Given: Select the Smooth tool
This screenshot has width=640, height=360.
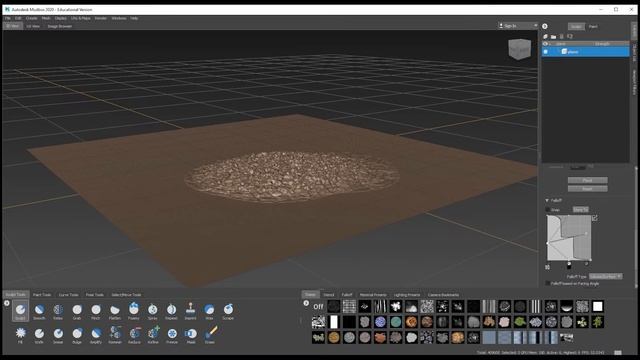Looking at the screenshot, I should pyautogui.click(x=39, y=311).
